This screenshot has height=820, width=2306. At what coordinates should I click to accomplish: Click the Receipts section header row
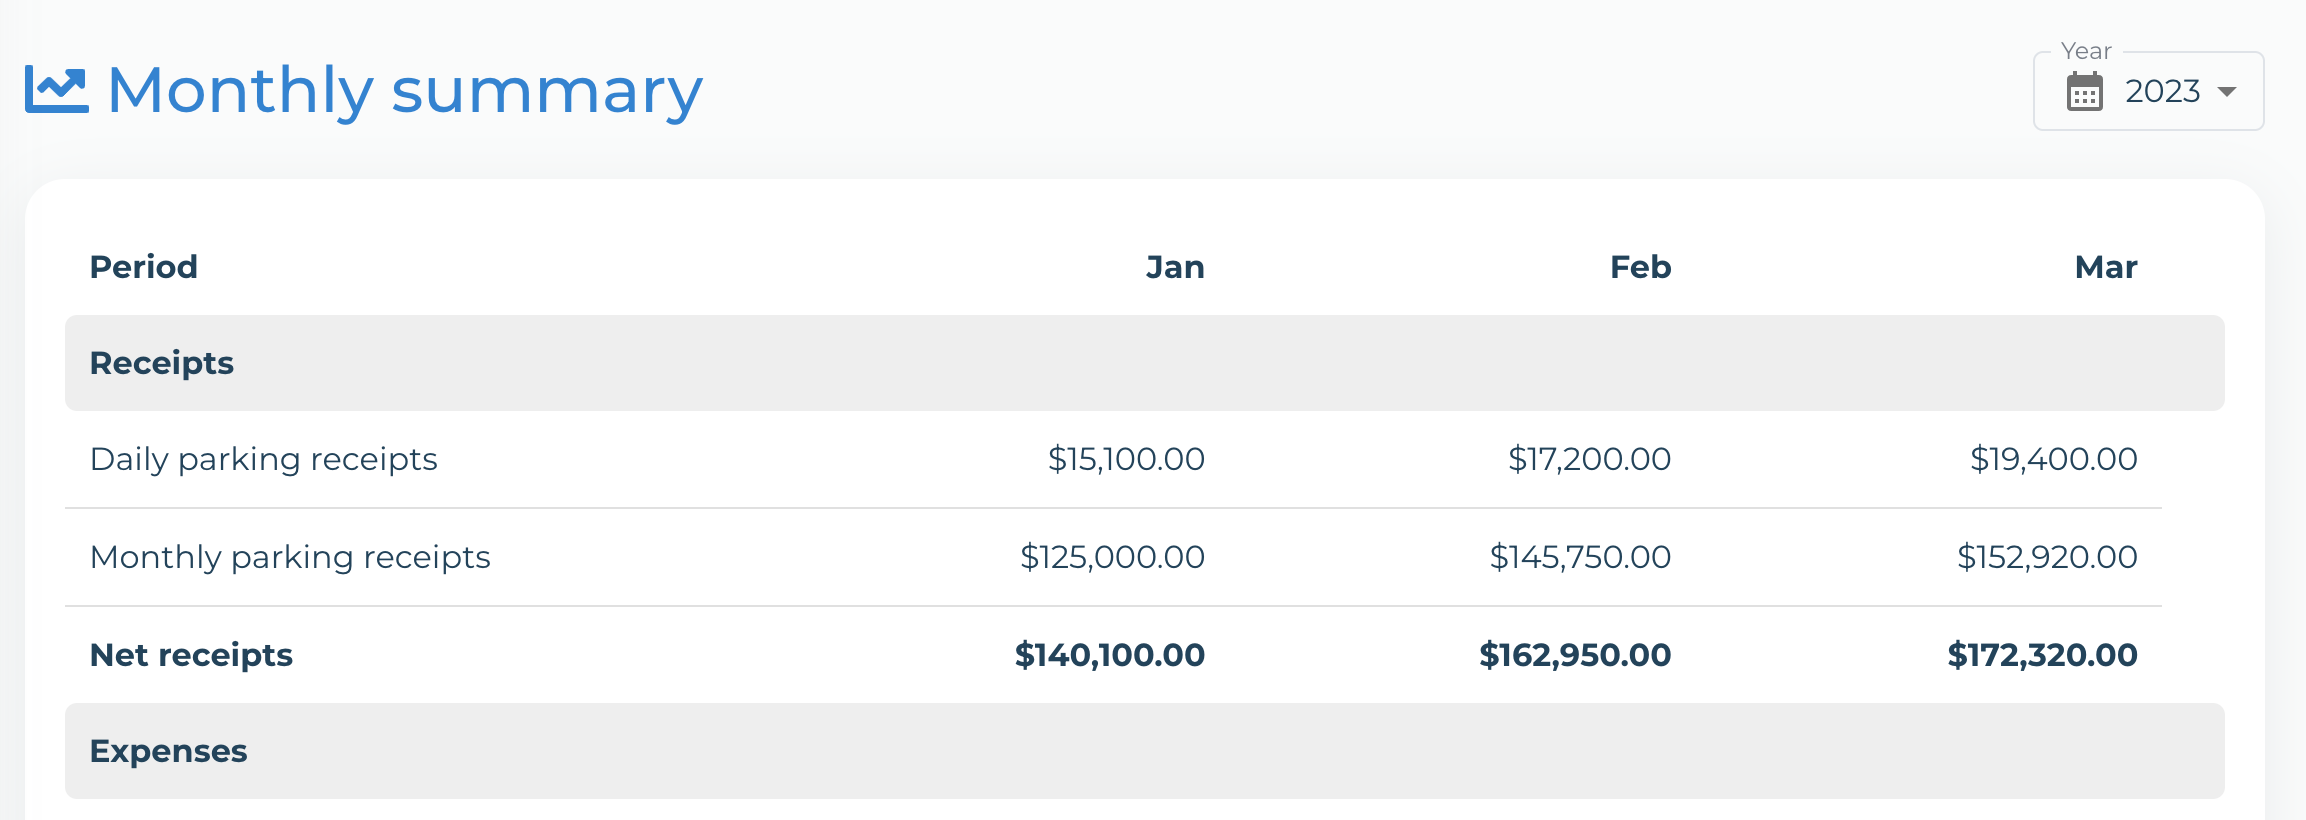coord(1145,363)
